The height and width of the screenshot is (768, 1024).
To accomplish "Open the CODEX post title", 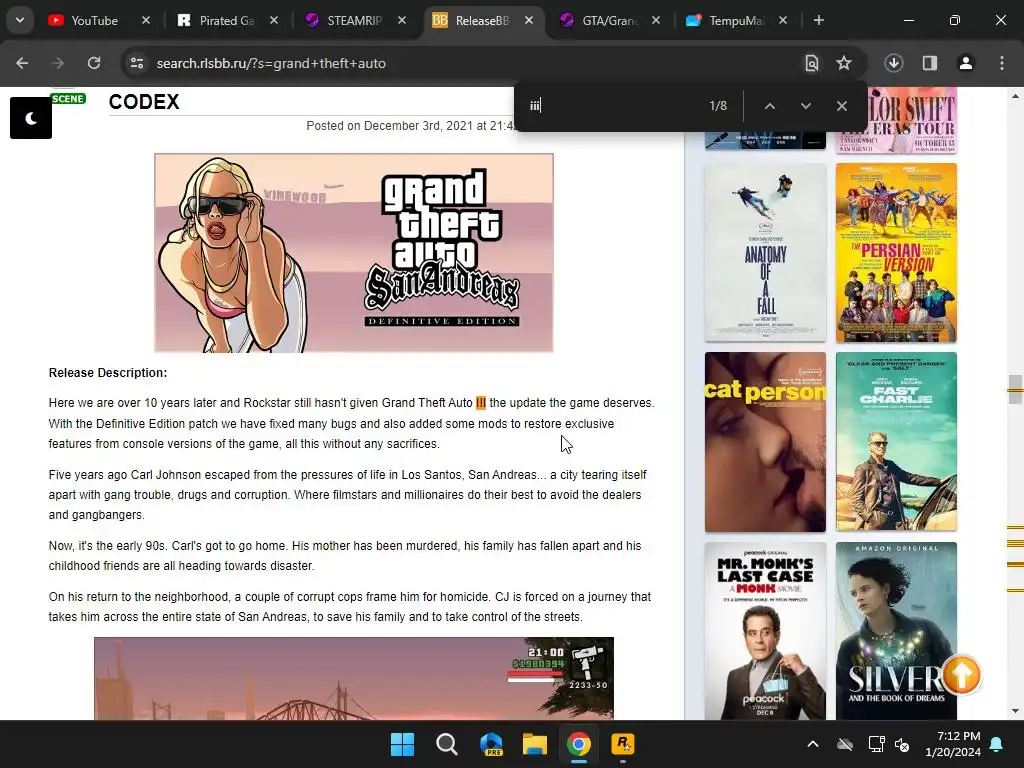I will [144, 102].
